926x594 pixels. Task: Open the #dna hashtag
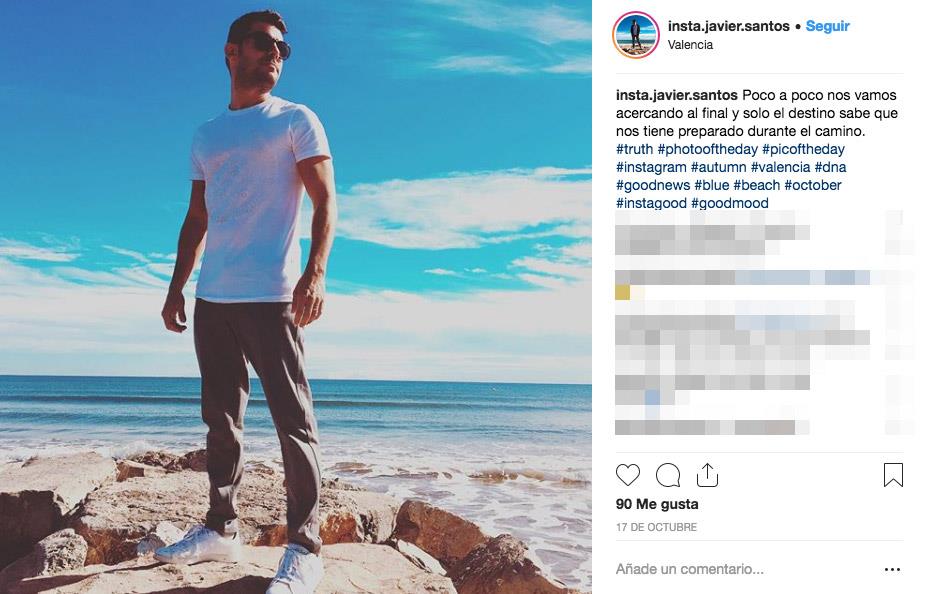(830, 167)
